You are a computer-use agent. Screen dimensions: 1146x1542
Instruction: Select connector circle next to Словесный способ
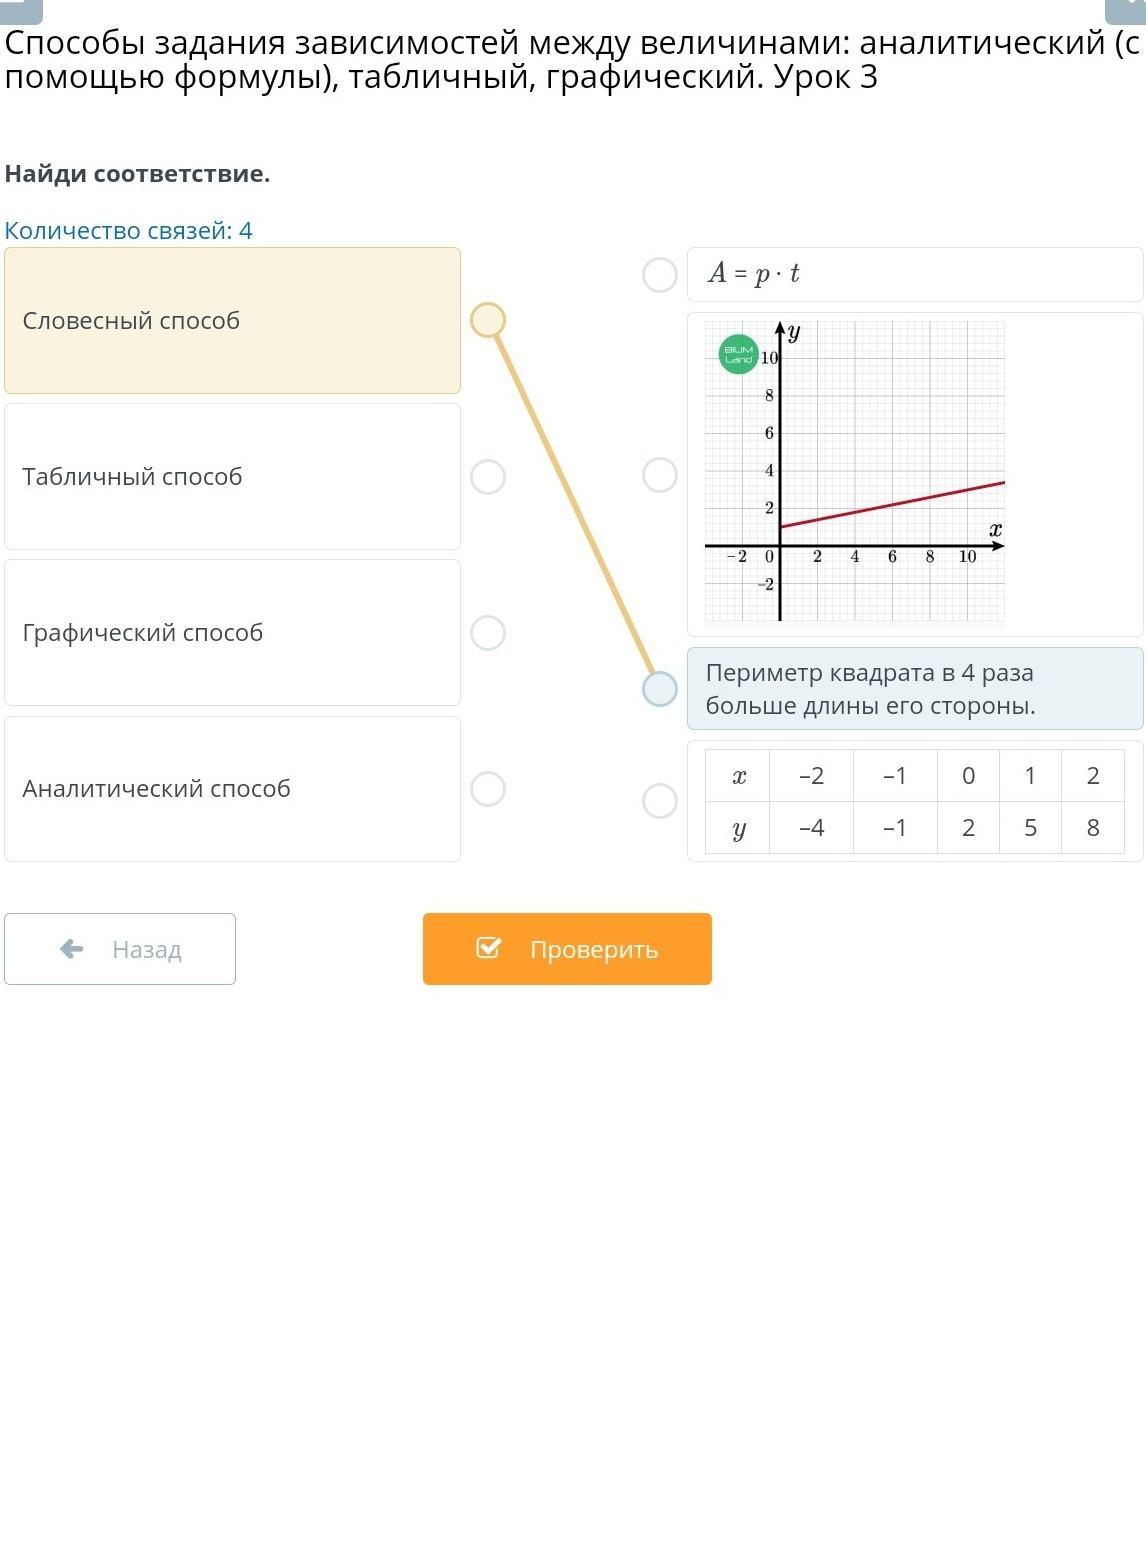[x=488, y=320]
